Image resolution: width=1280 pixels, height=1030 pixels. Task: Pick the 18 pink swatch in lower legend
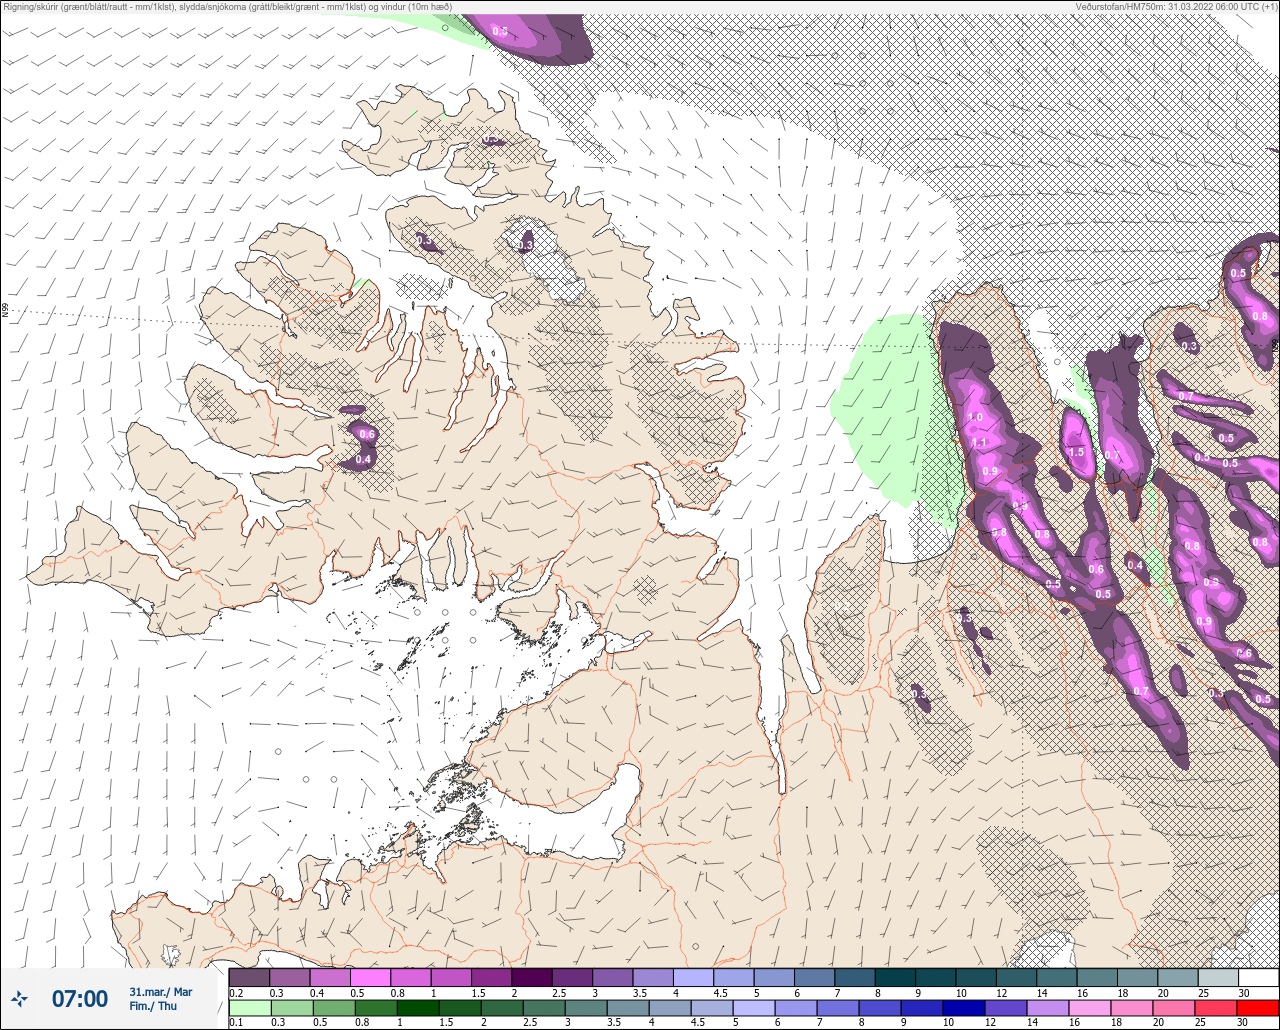point(1131,1008)
